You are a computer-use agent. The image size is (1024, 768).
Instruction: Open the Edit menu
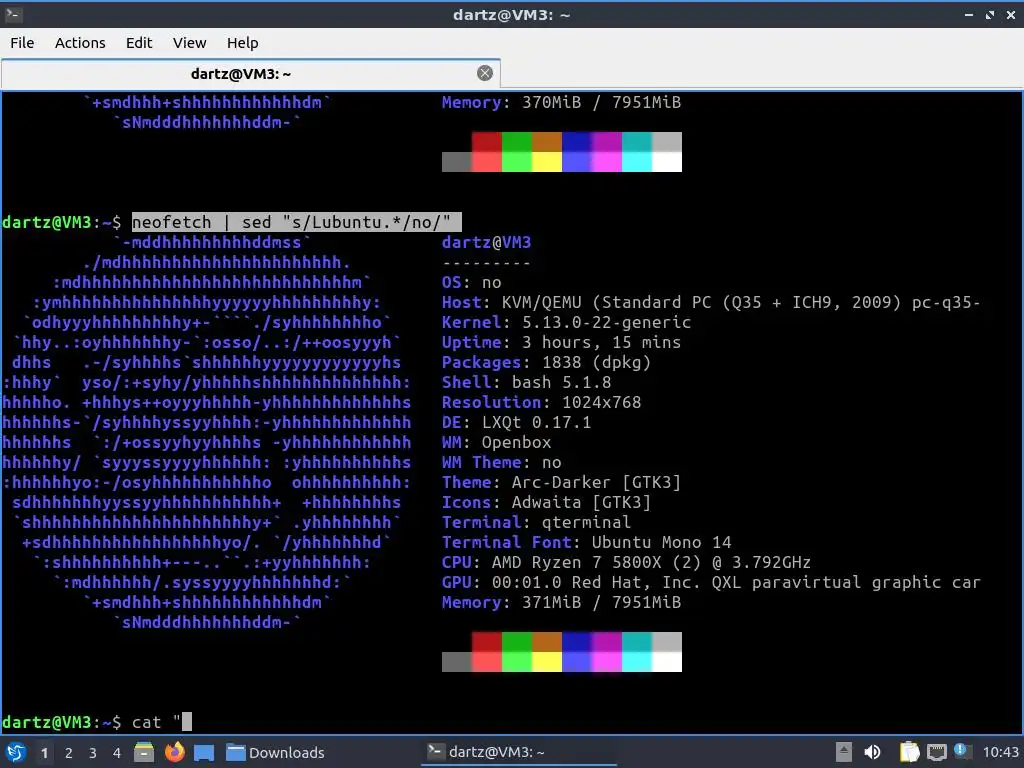[x=139, y=43]
